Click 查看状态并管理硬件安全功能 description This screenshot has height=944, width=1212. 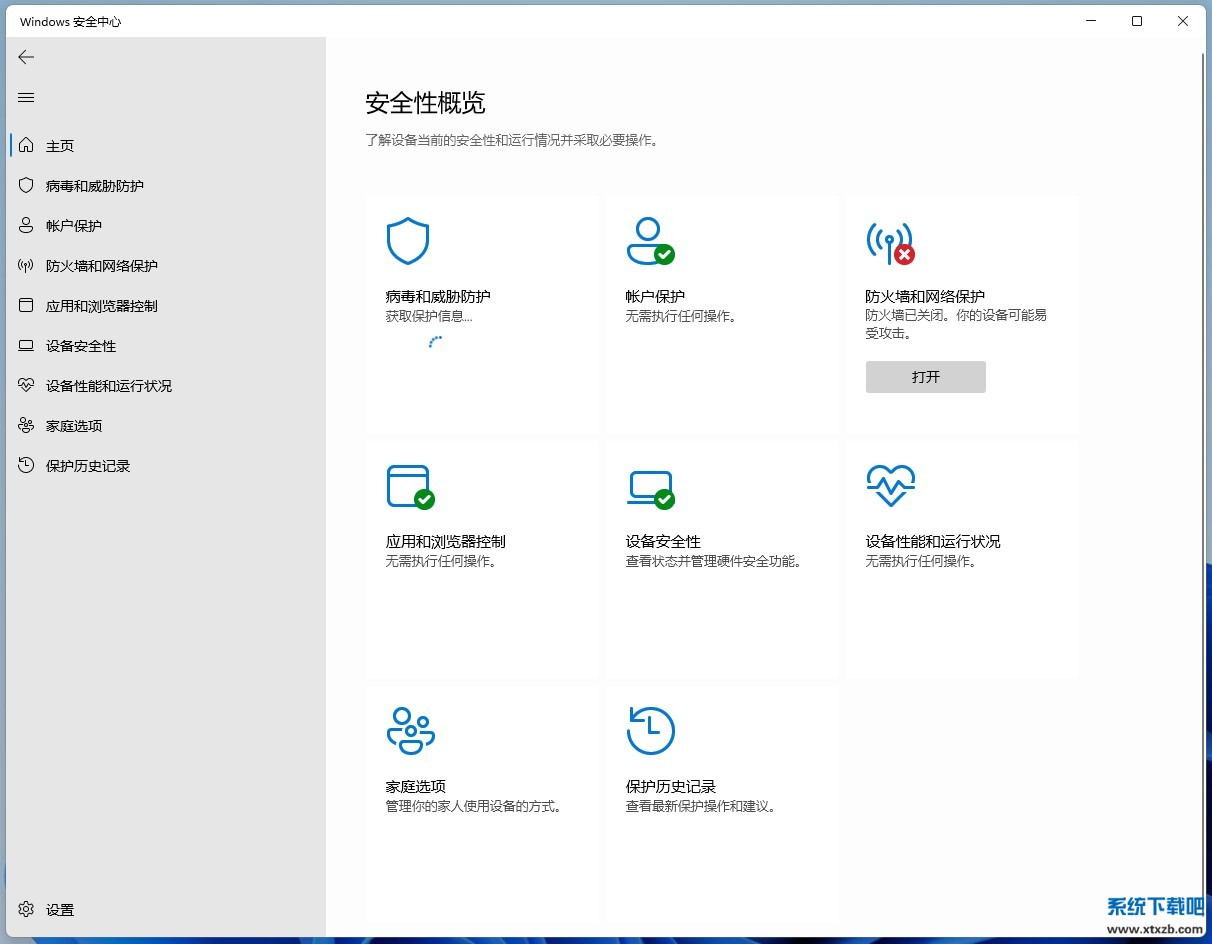(714, 561)
